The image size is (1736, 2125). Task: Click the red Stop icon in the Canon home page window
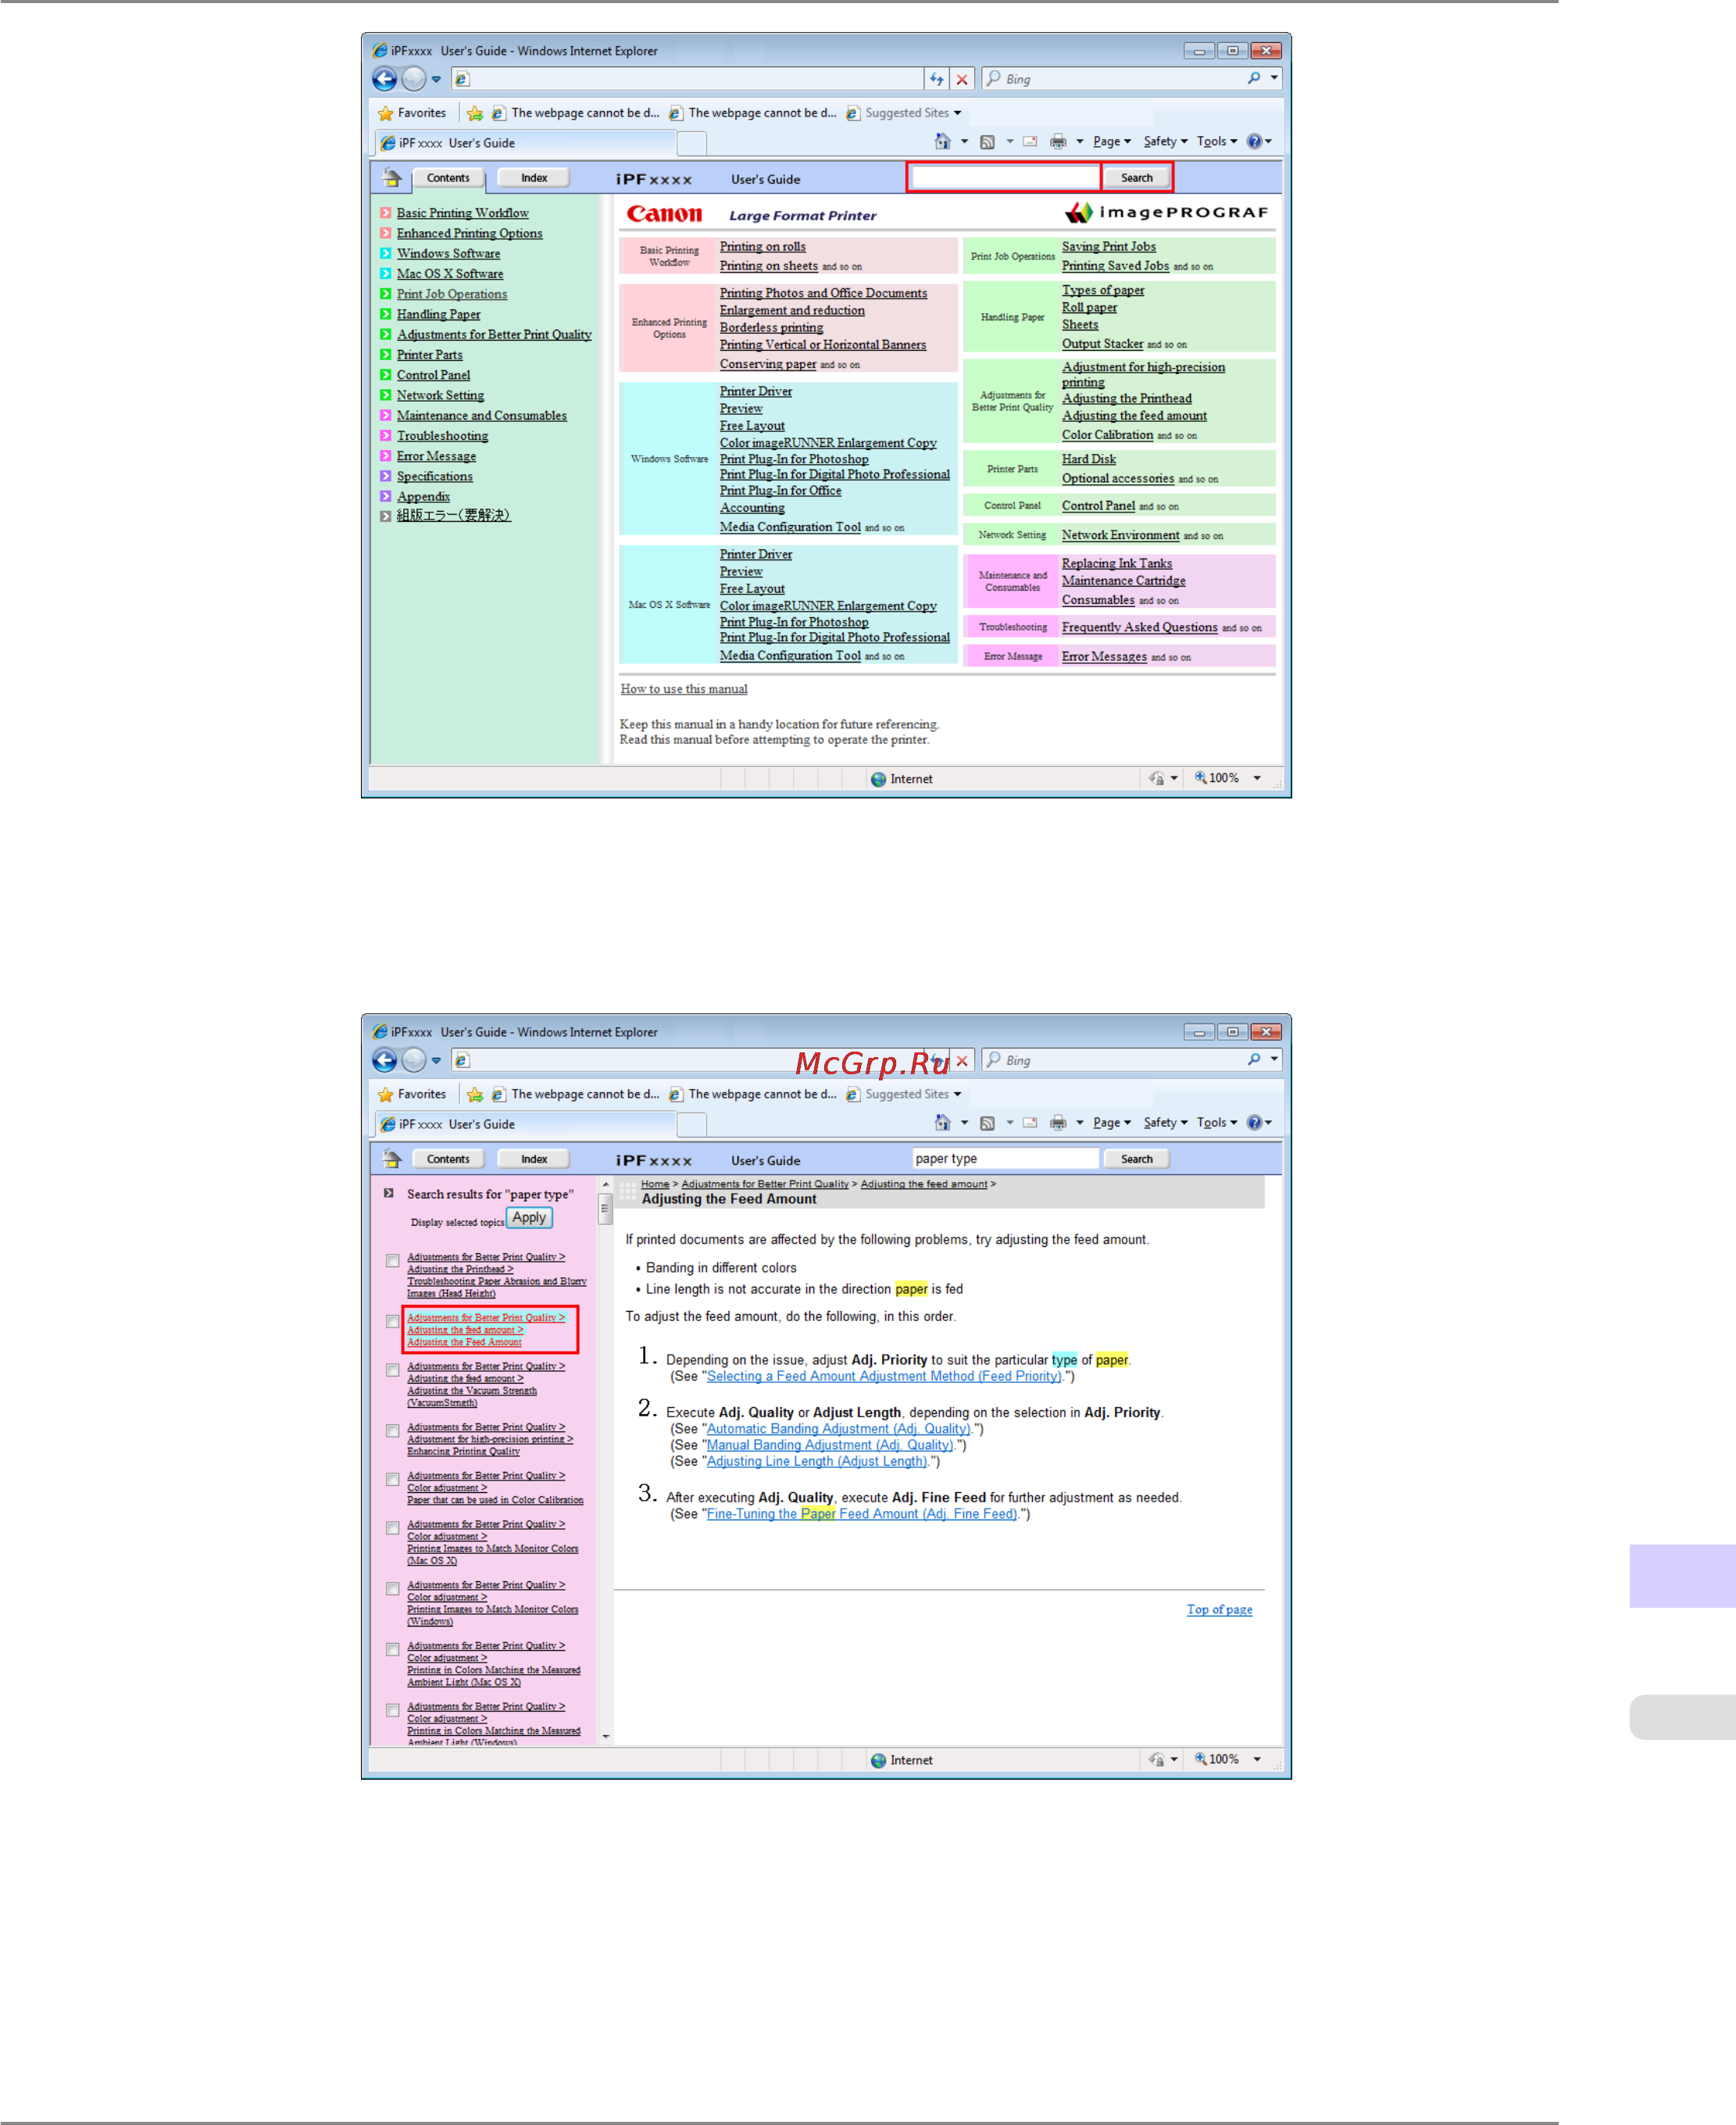pyautogui.click(x=962, y=79)
